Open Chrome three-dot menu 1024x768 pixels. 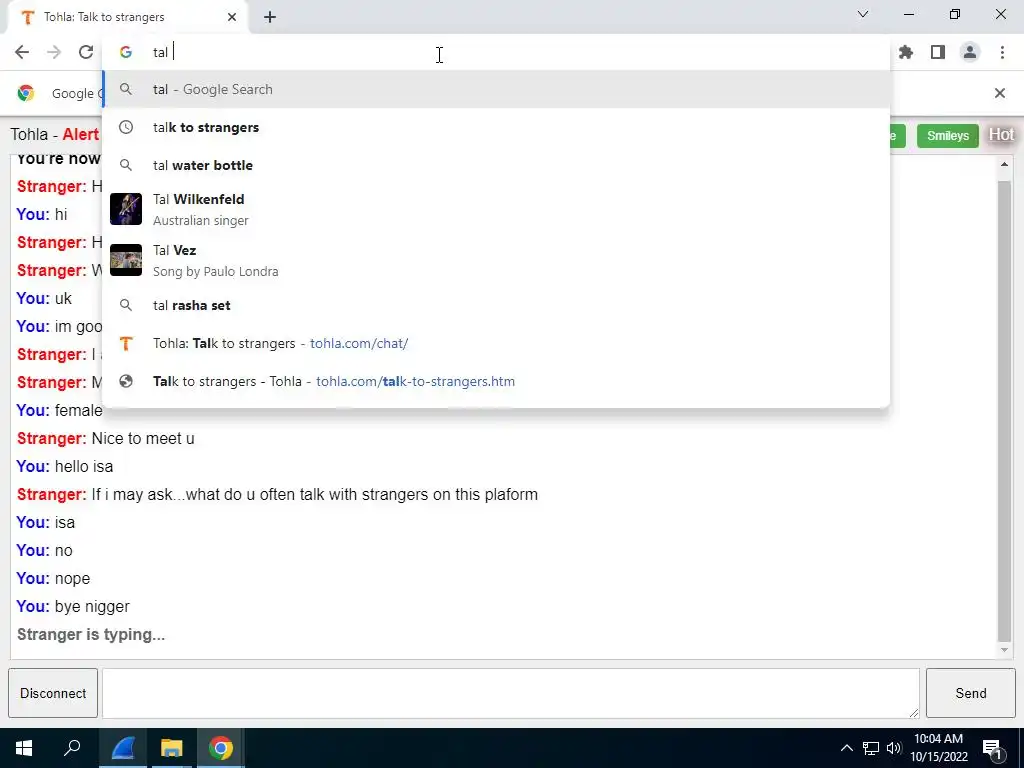click(1002, 52)
